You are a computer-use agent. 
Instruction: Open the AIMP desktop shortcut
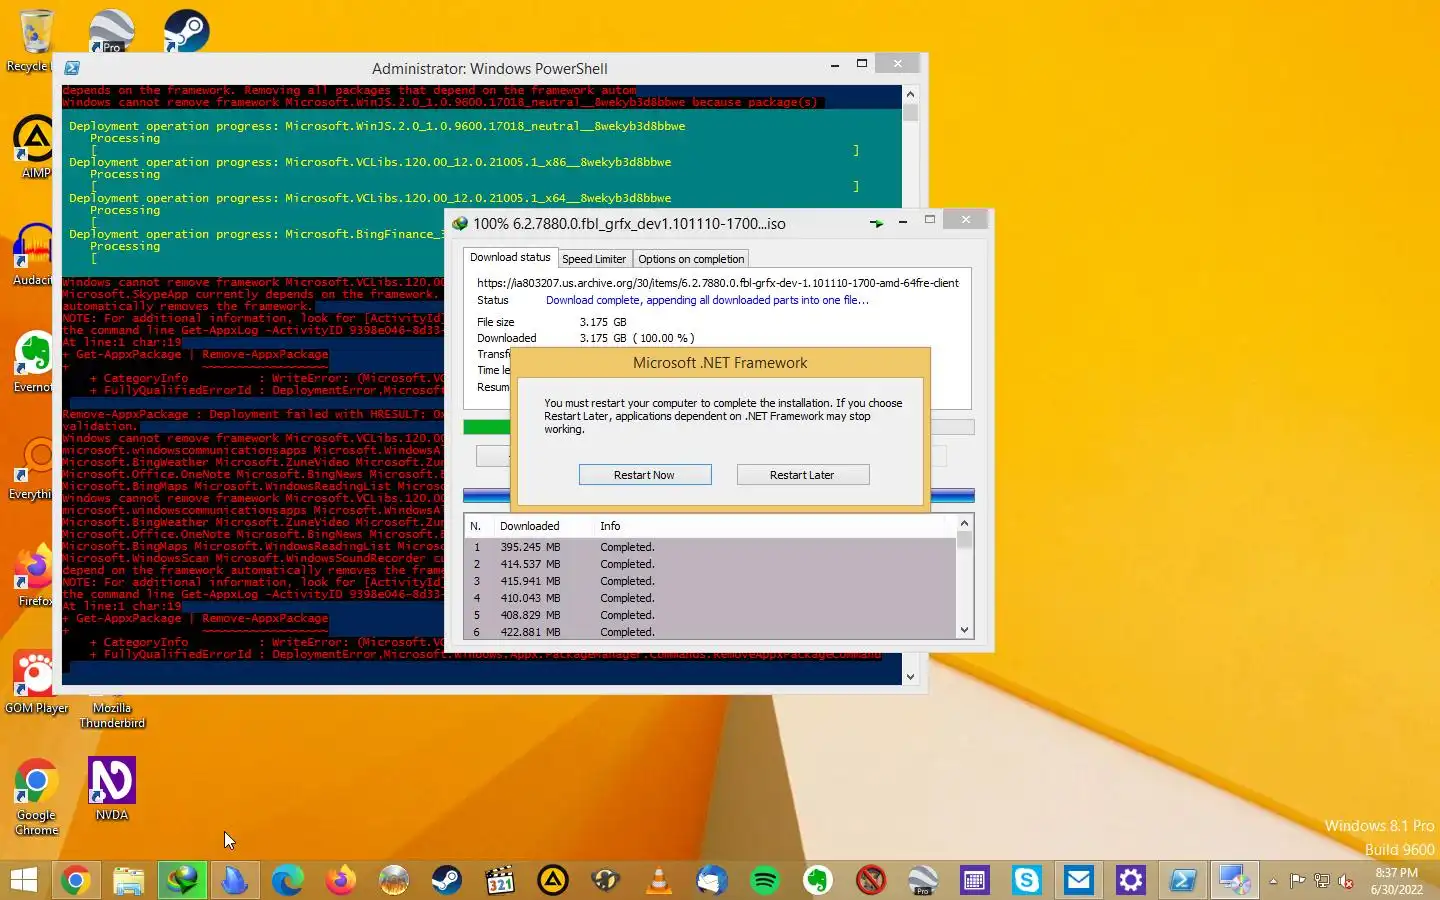coord(35,147)
